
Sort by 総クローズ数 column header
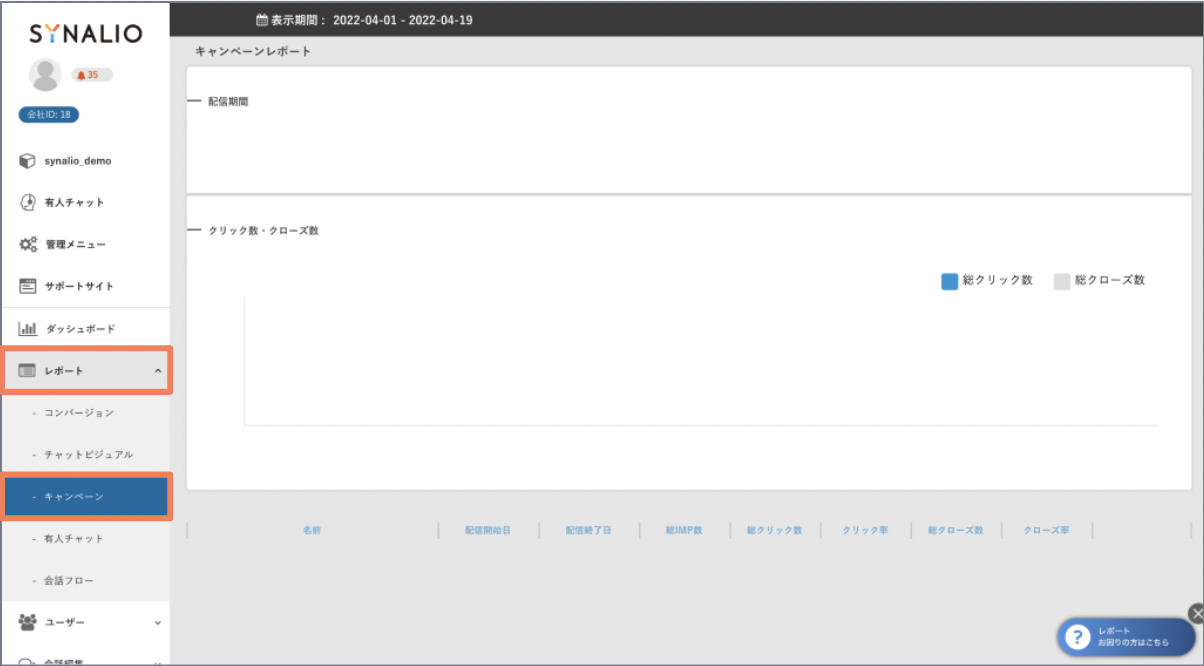click(956, 530)
